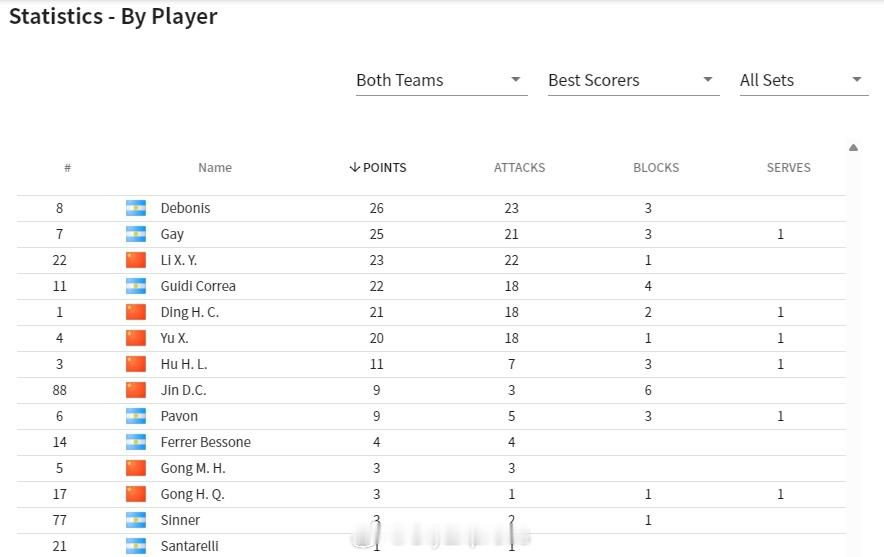Sort by the SERVES column header
Viewport: 884px width, 557px height.
[x=788, y=167]
